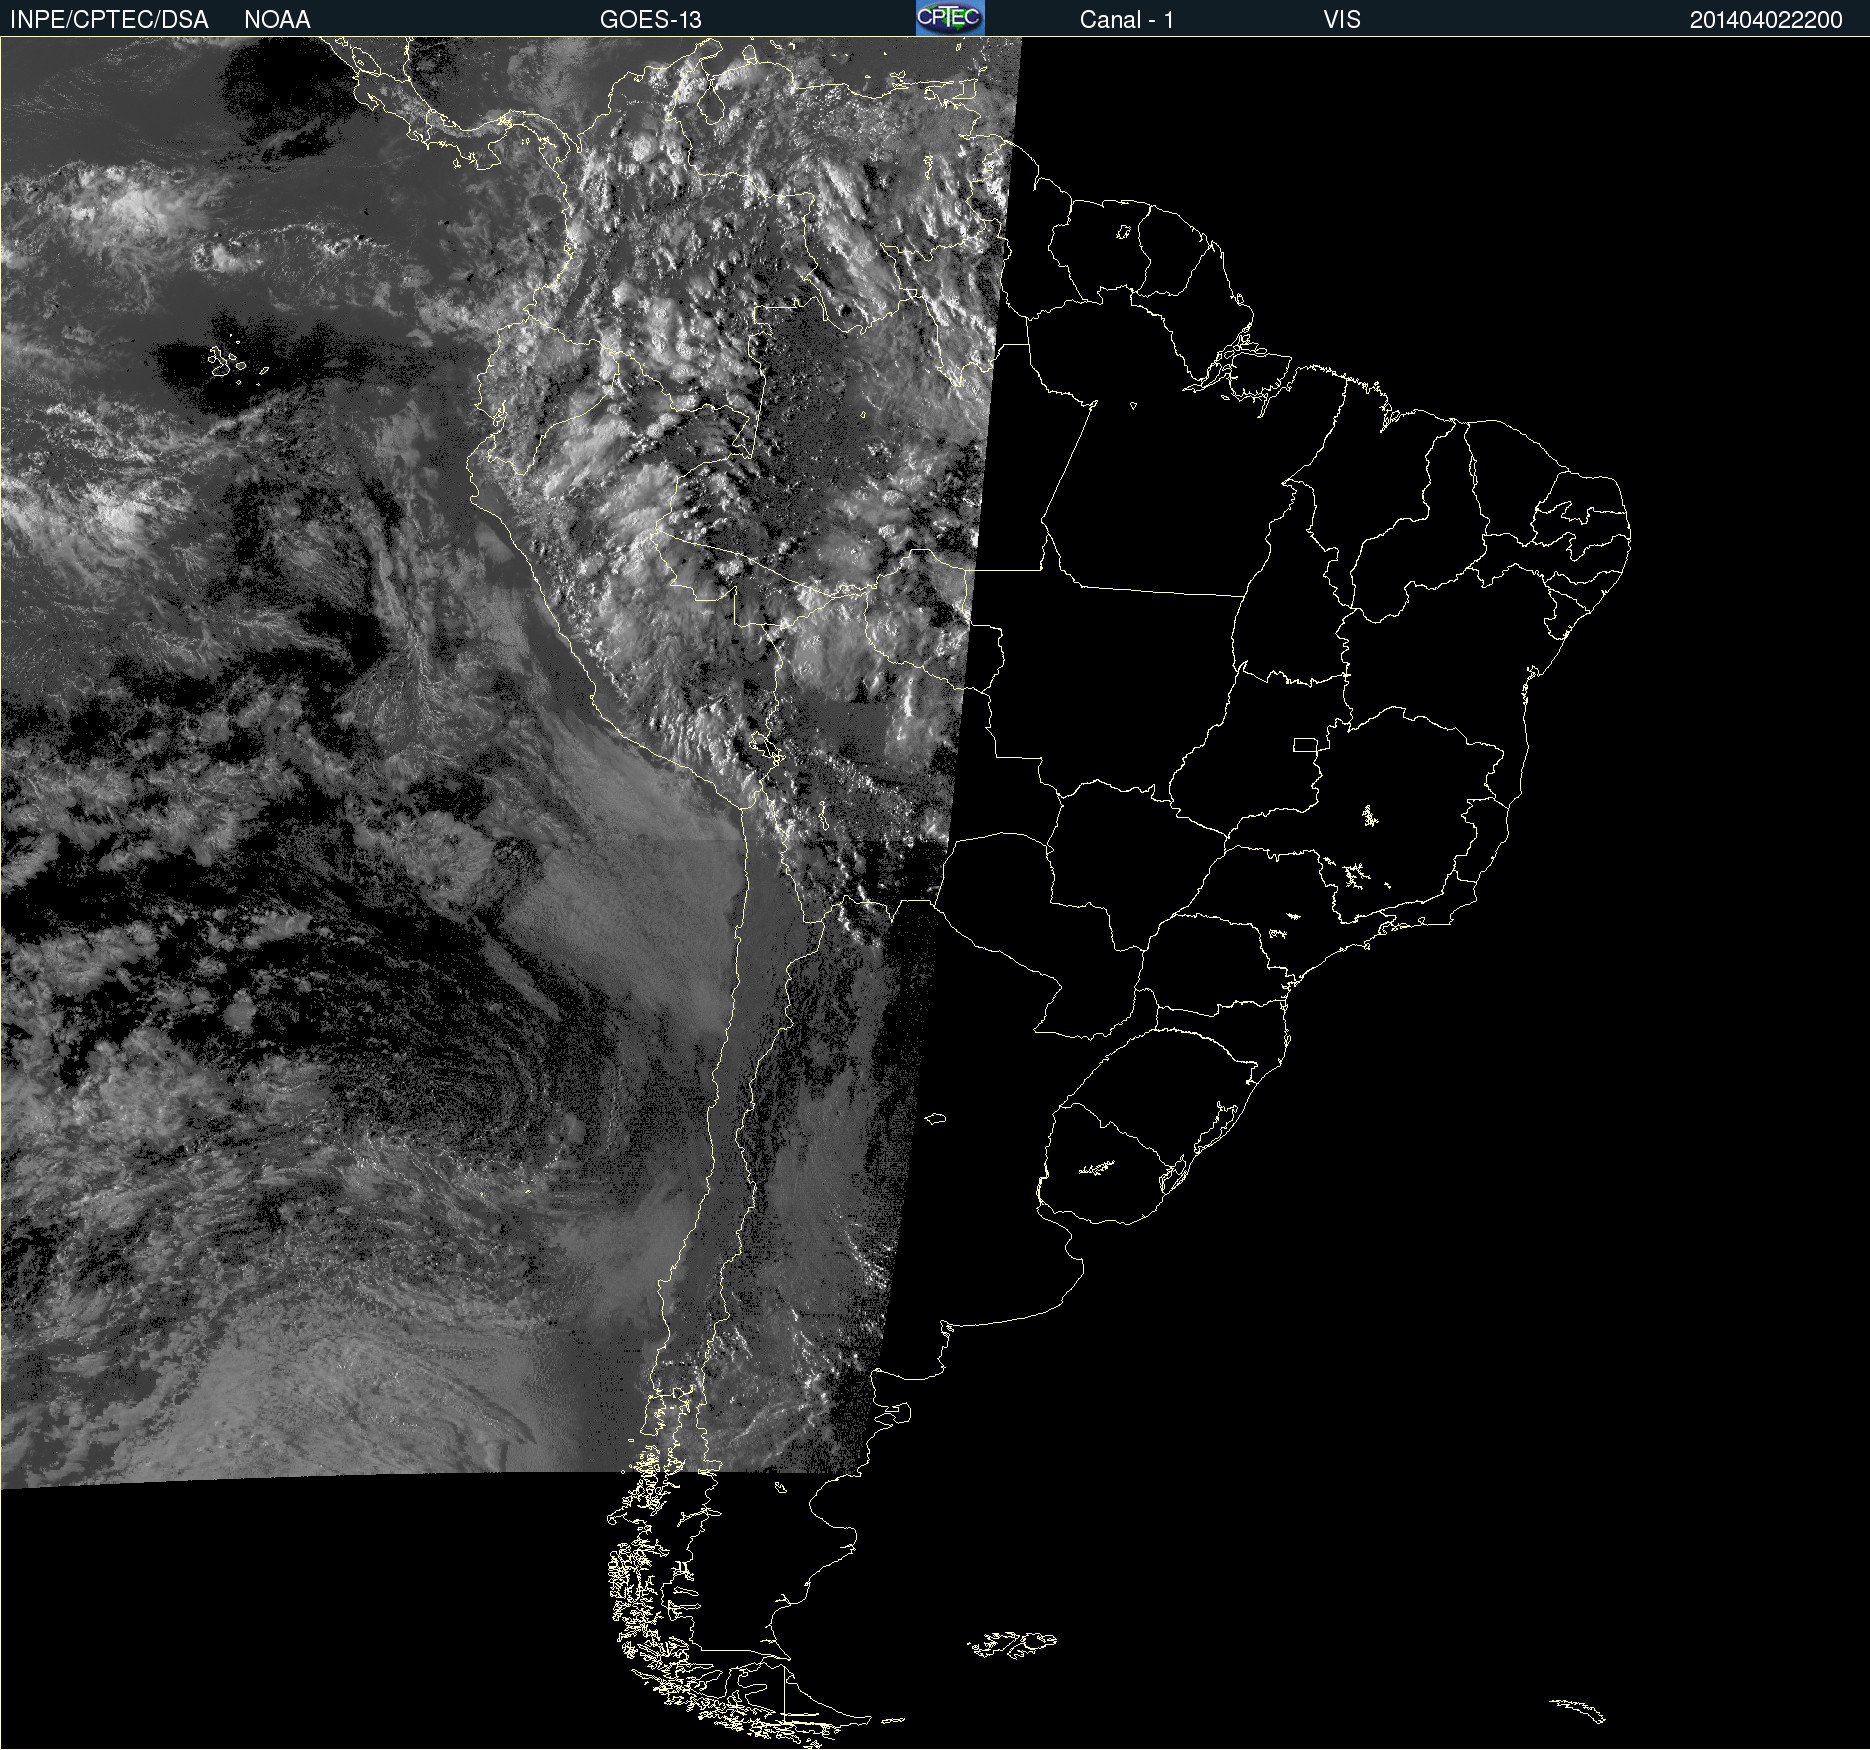
Task: Click the CPTEC logo in header
Action: point(950,18)
